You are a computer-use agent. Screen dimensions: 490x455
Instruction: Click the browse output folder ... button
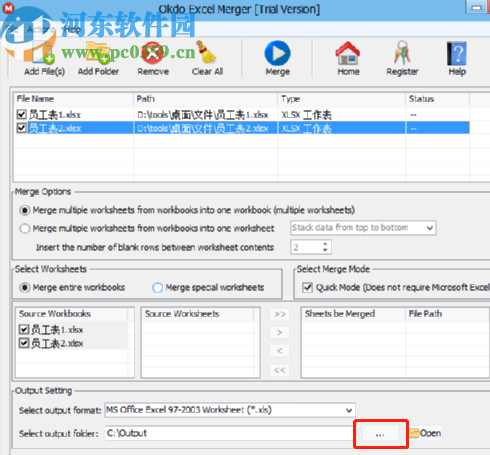tap(380, 434)
